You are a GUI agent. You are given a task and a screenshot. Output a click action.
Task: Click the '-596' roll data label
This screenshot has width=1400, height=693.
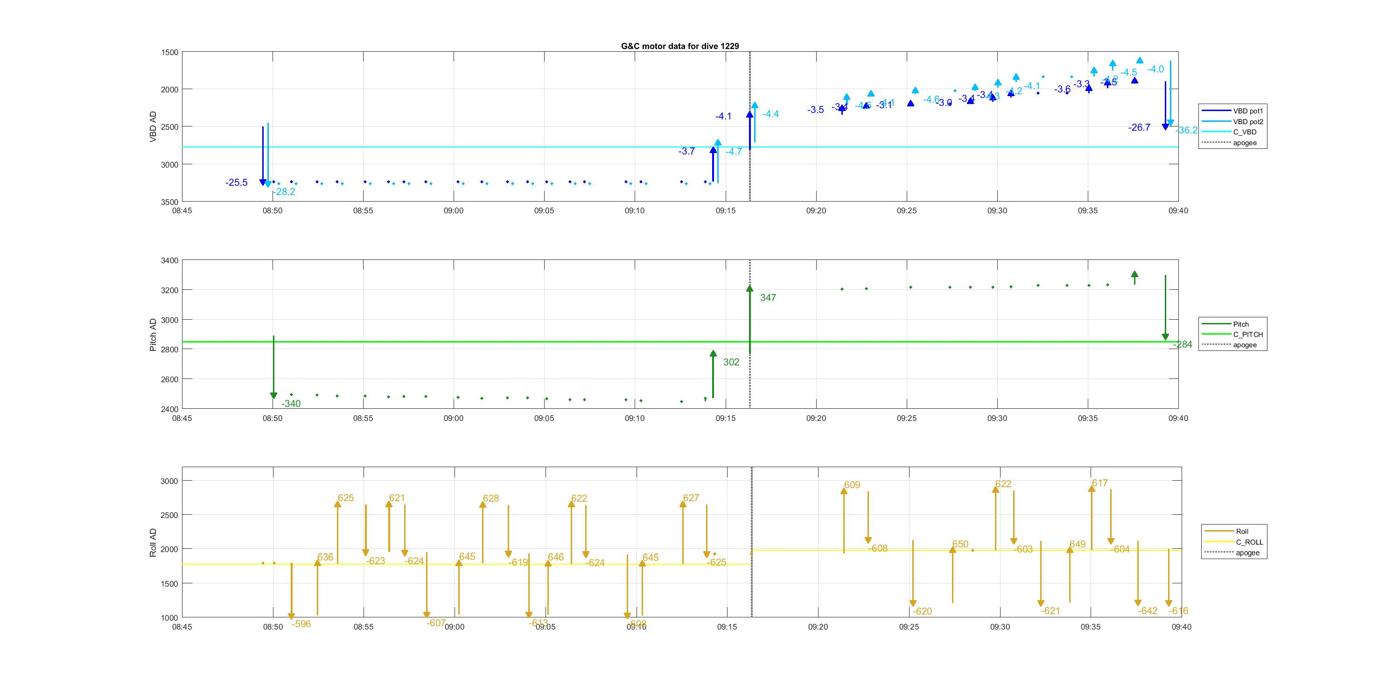pos(301,624)
